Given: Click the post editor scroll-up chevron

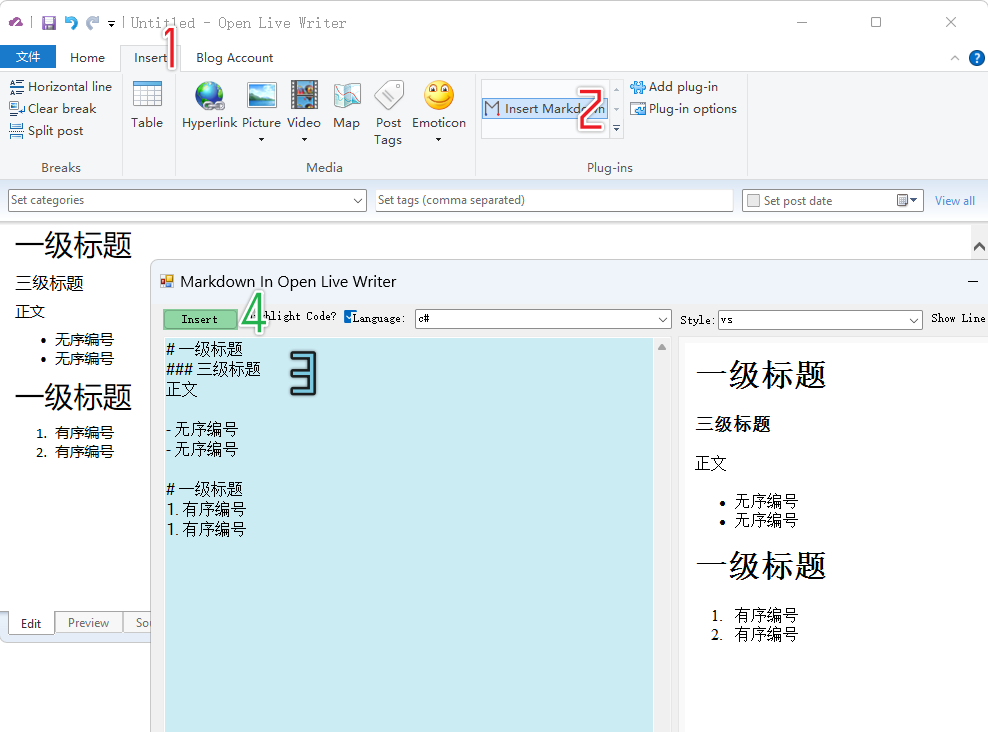Looking at the screenshot, I should point(979,246).
